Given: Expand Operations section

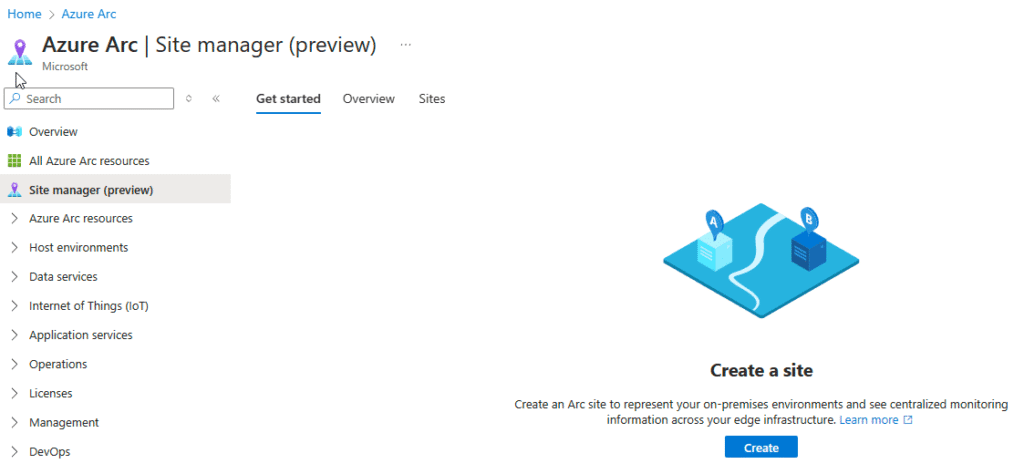Looking at the screenshot, I should (x=15, y=364).
